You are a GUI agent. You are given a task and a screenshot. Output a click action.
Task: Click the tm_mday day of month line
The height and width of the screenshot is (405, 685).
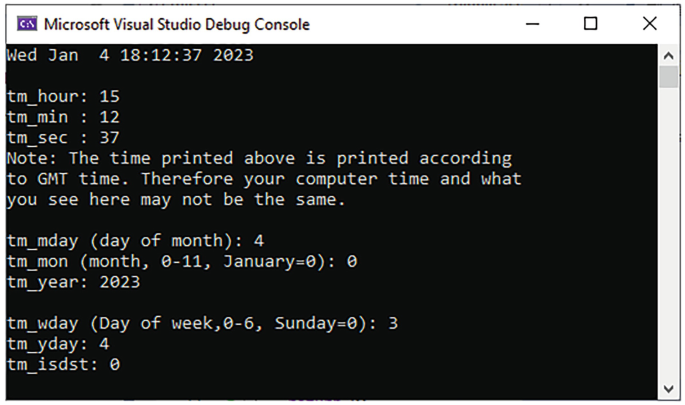pyautogui.click(x=135, y=241)
